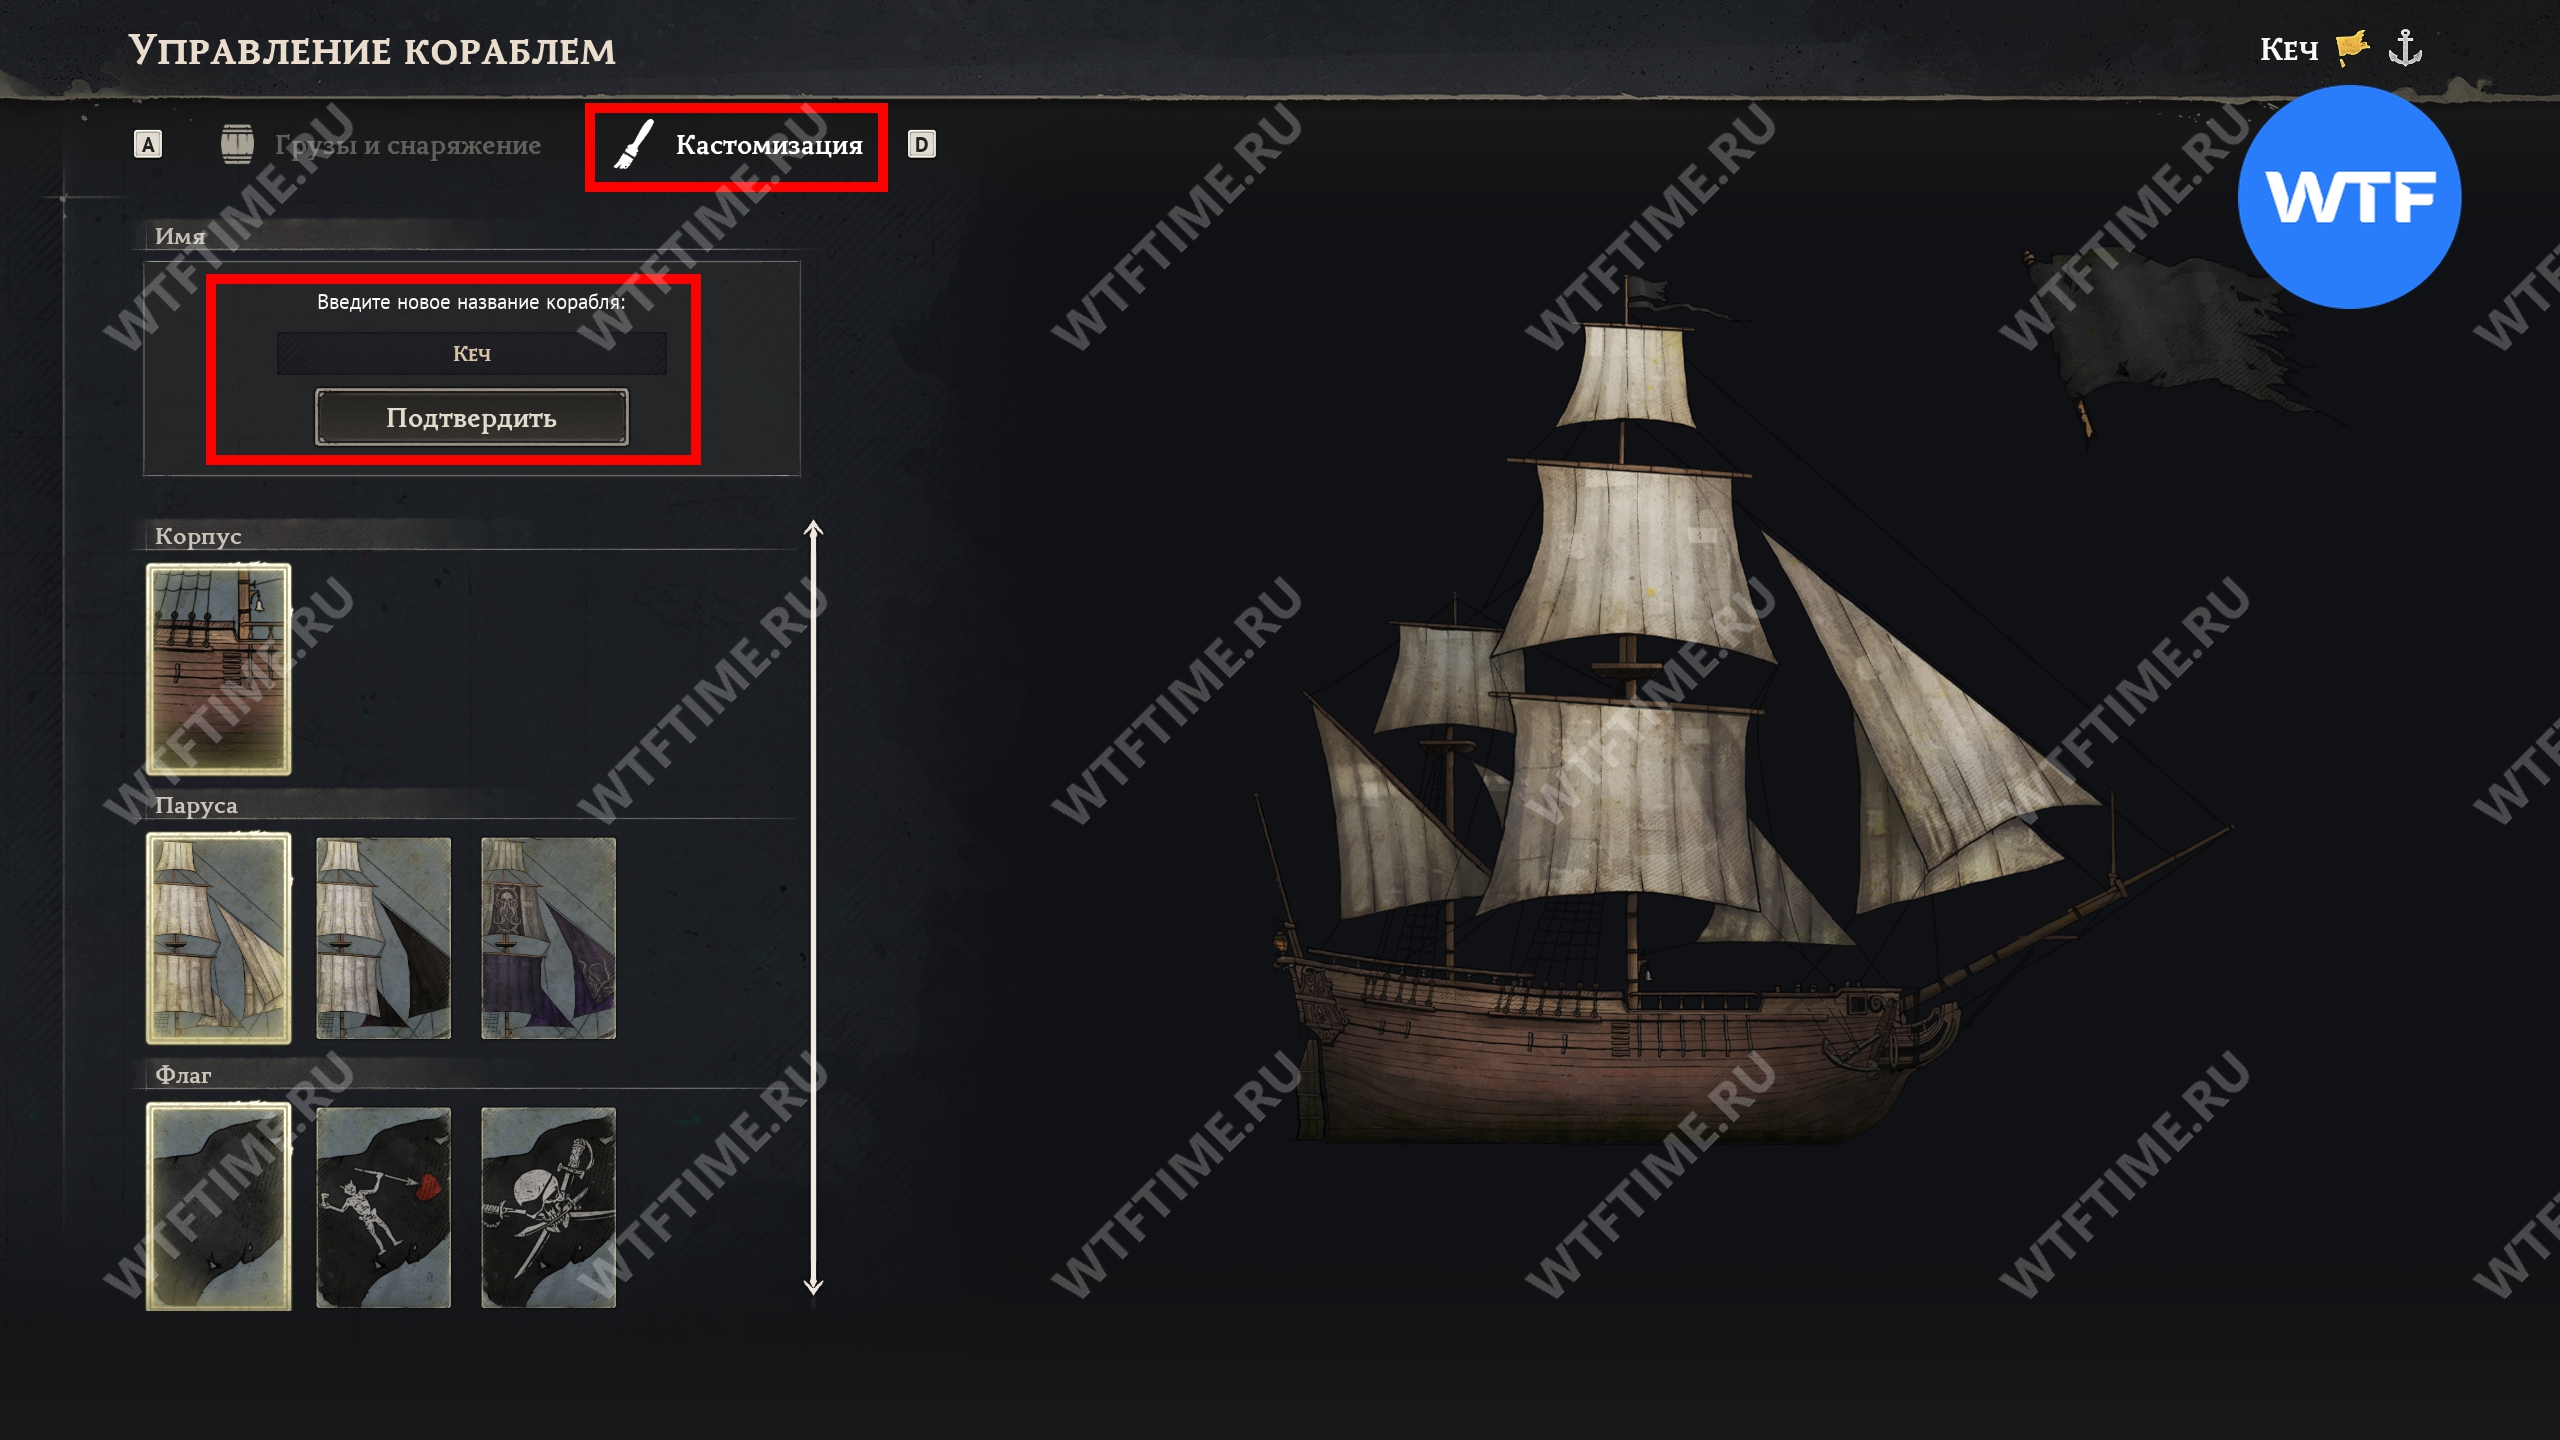Select the plain black flag
This screenshot has width=2560, height=1440.
(x=219, y=1207)
